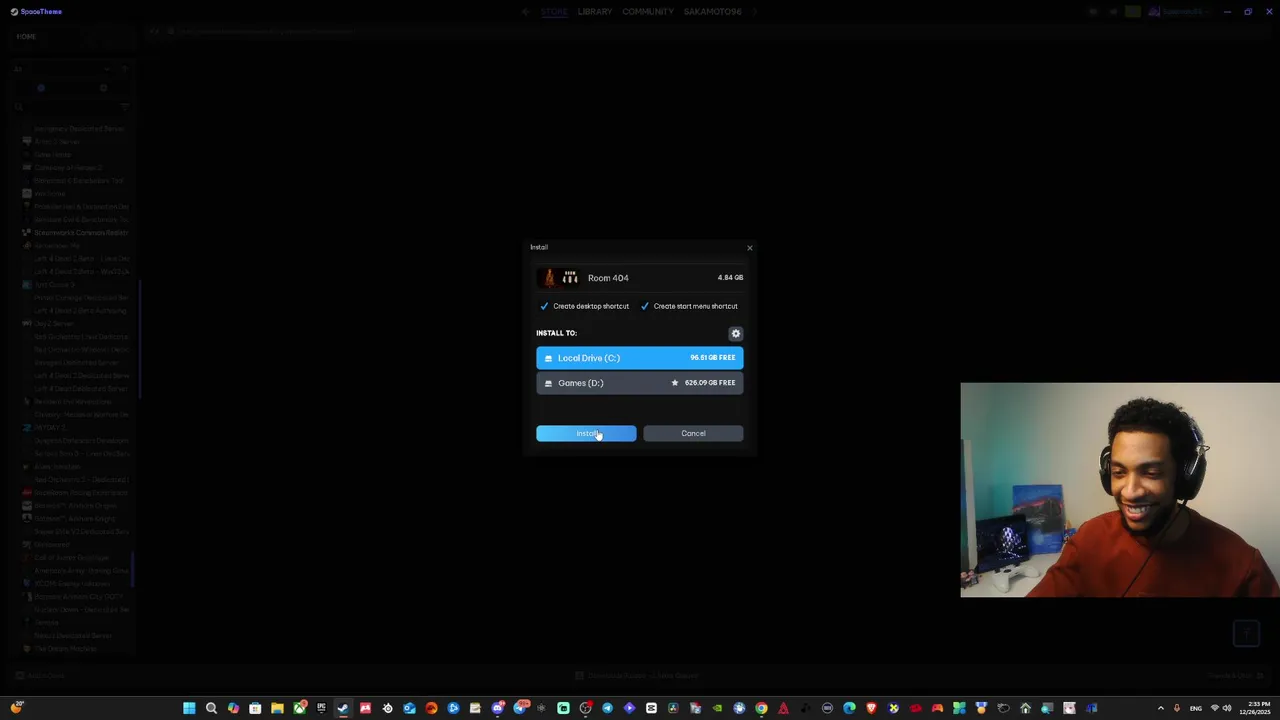Open Brave browser from the taskbar
This screenshot has height=720, width=1280.
pyautogui.click(x=871, y=708)
